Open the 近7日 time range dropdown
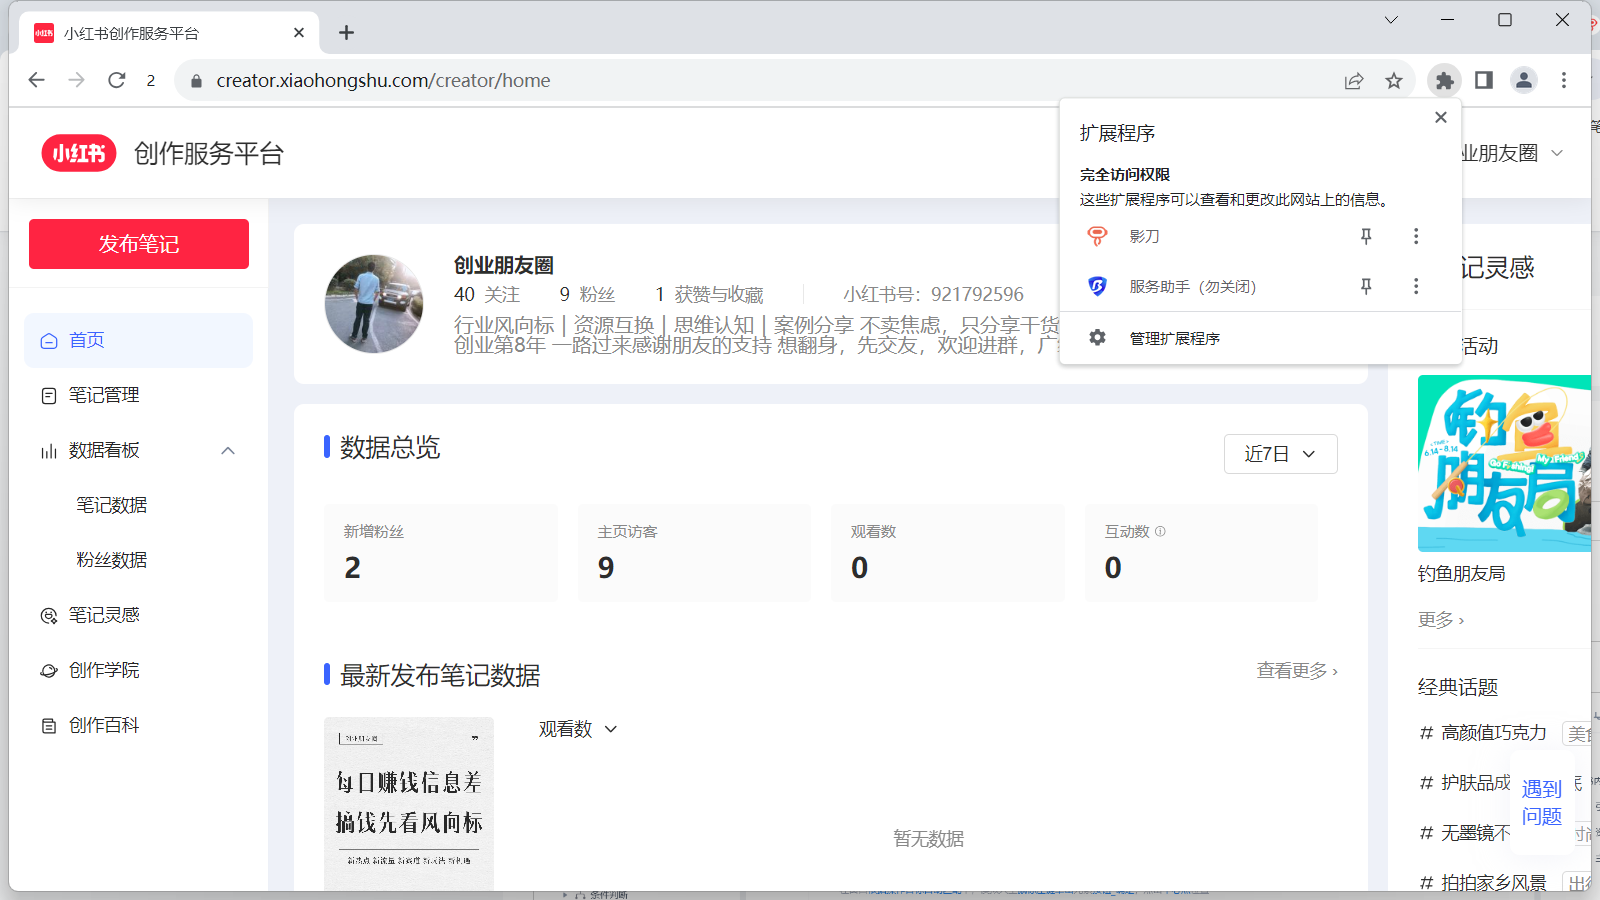This screenshot has width=1600, height=900. tap(1280, 454)
